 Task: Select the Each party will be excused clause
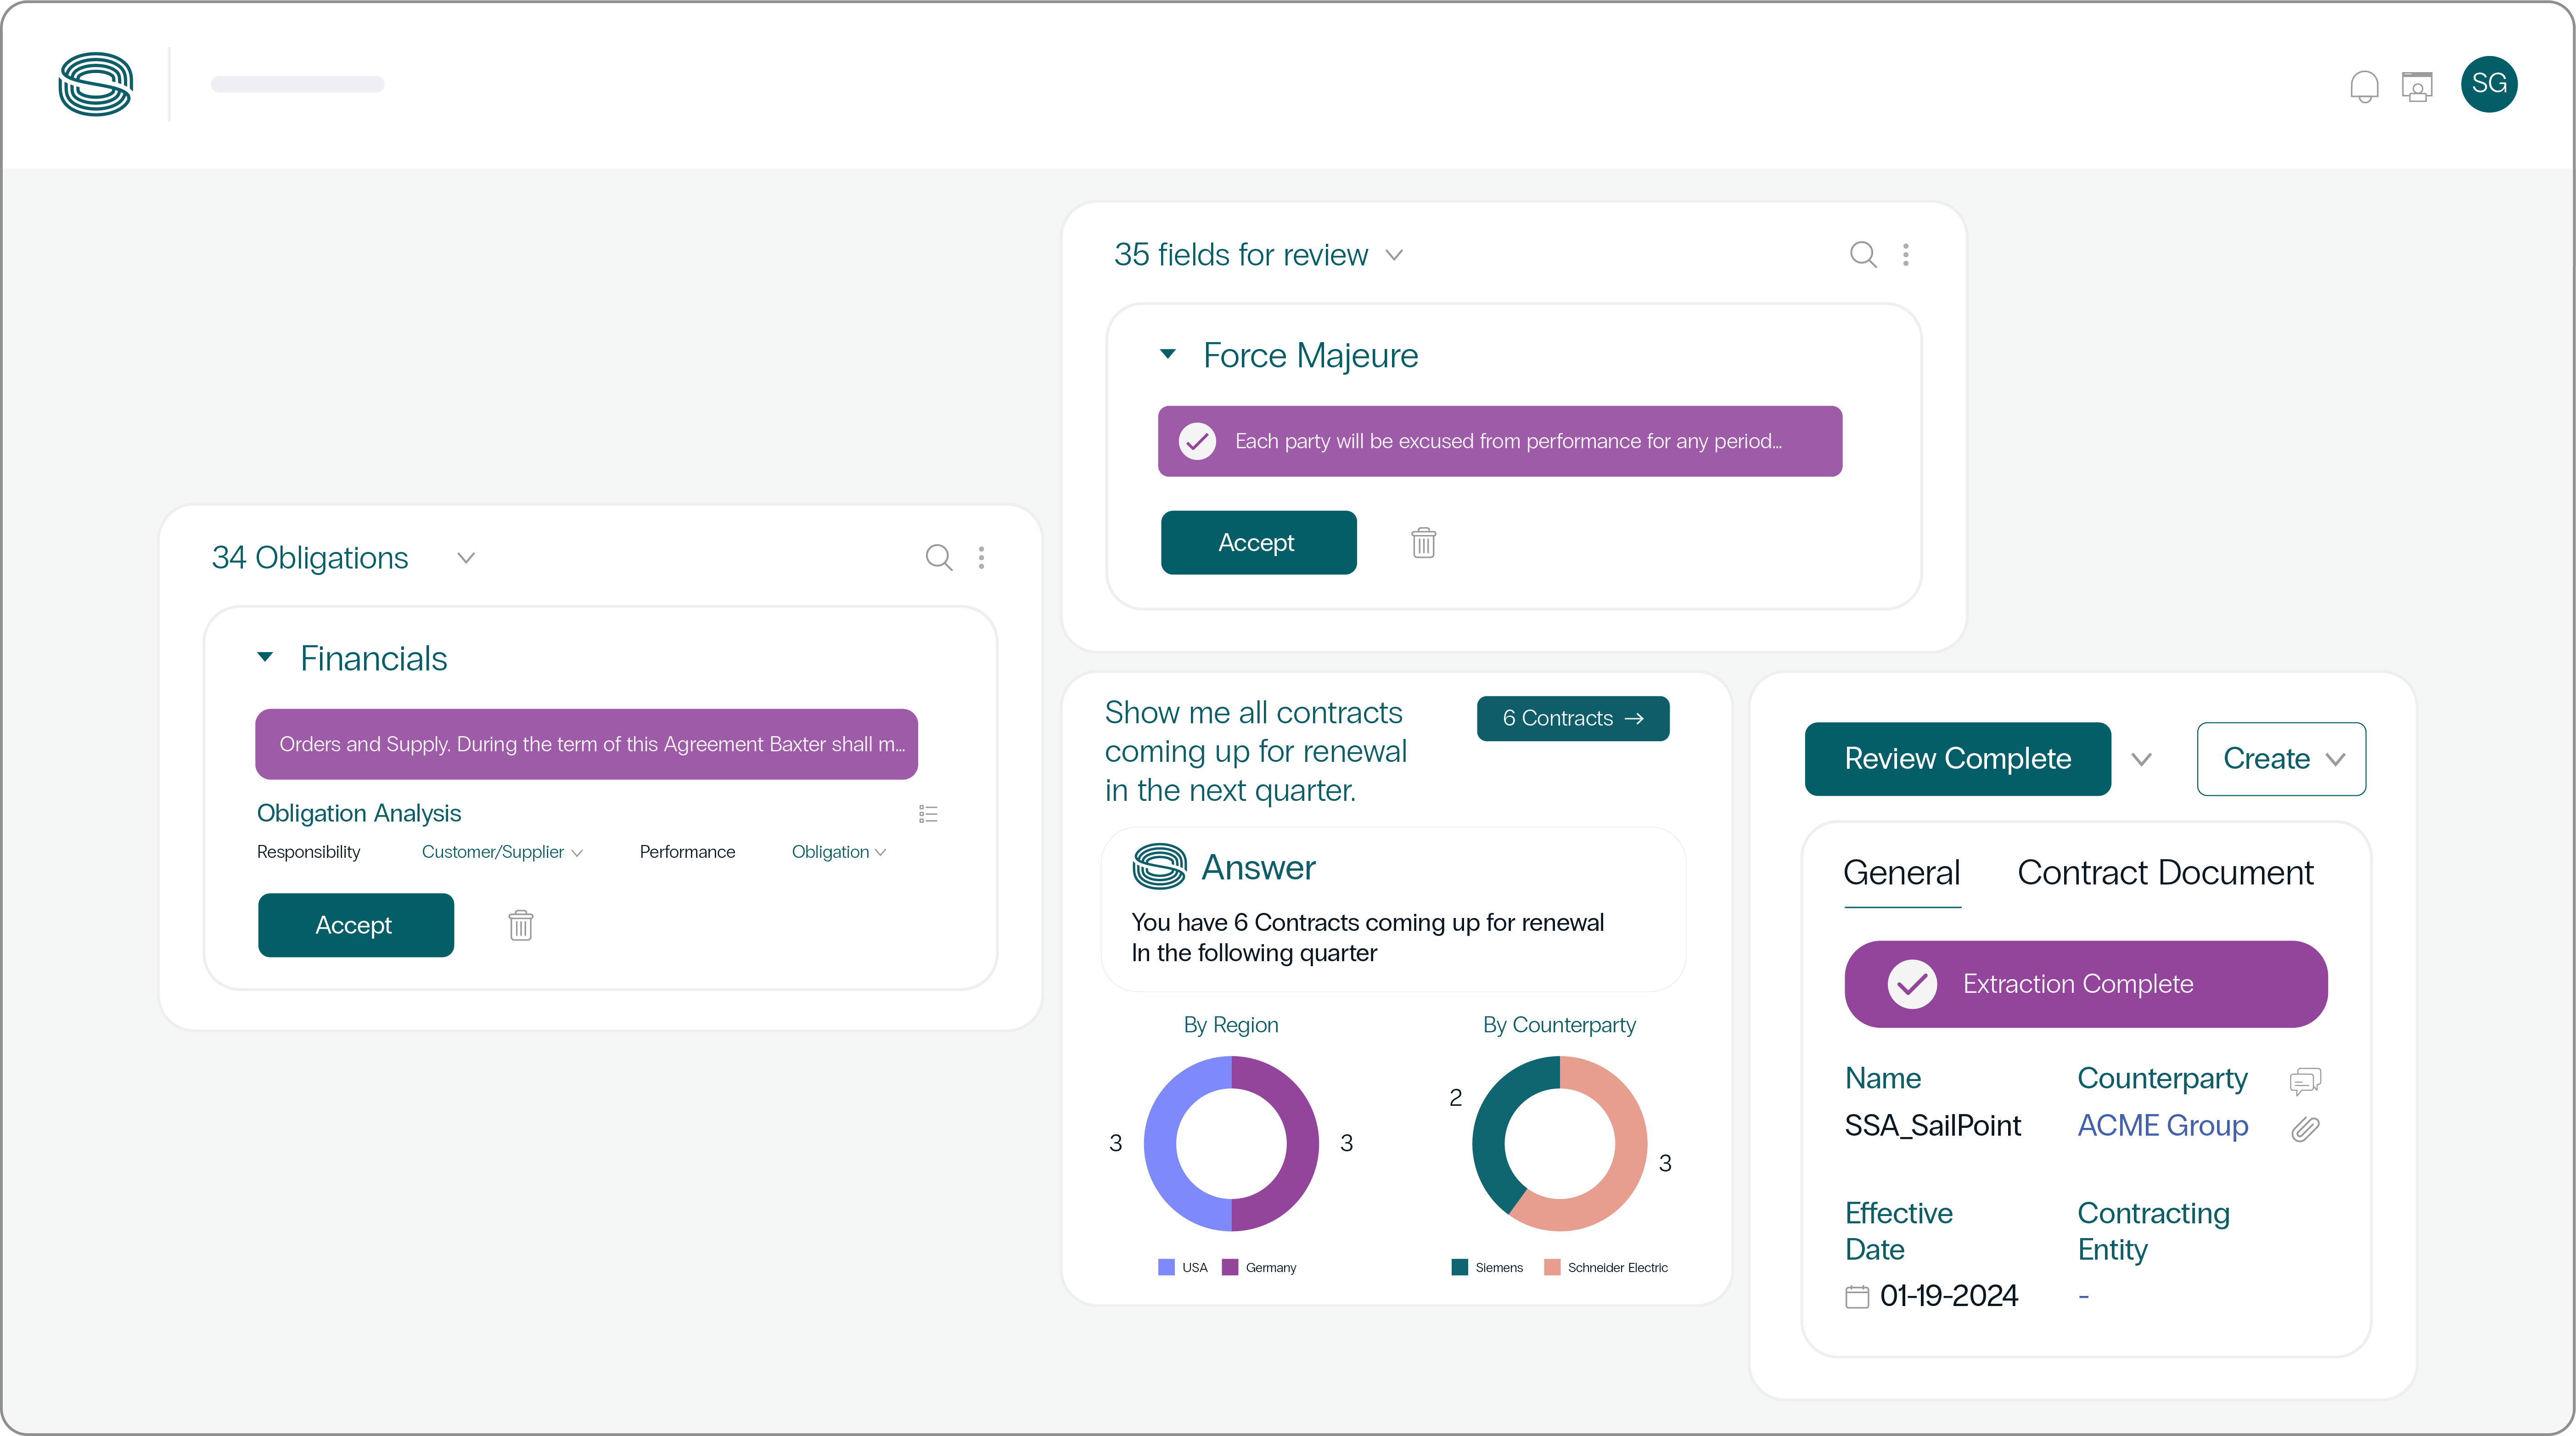(x=1500, y=441)
